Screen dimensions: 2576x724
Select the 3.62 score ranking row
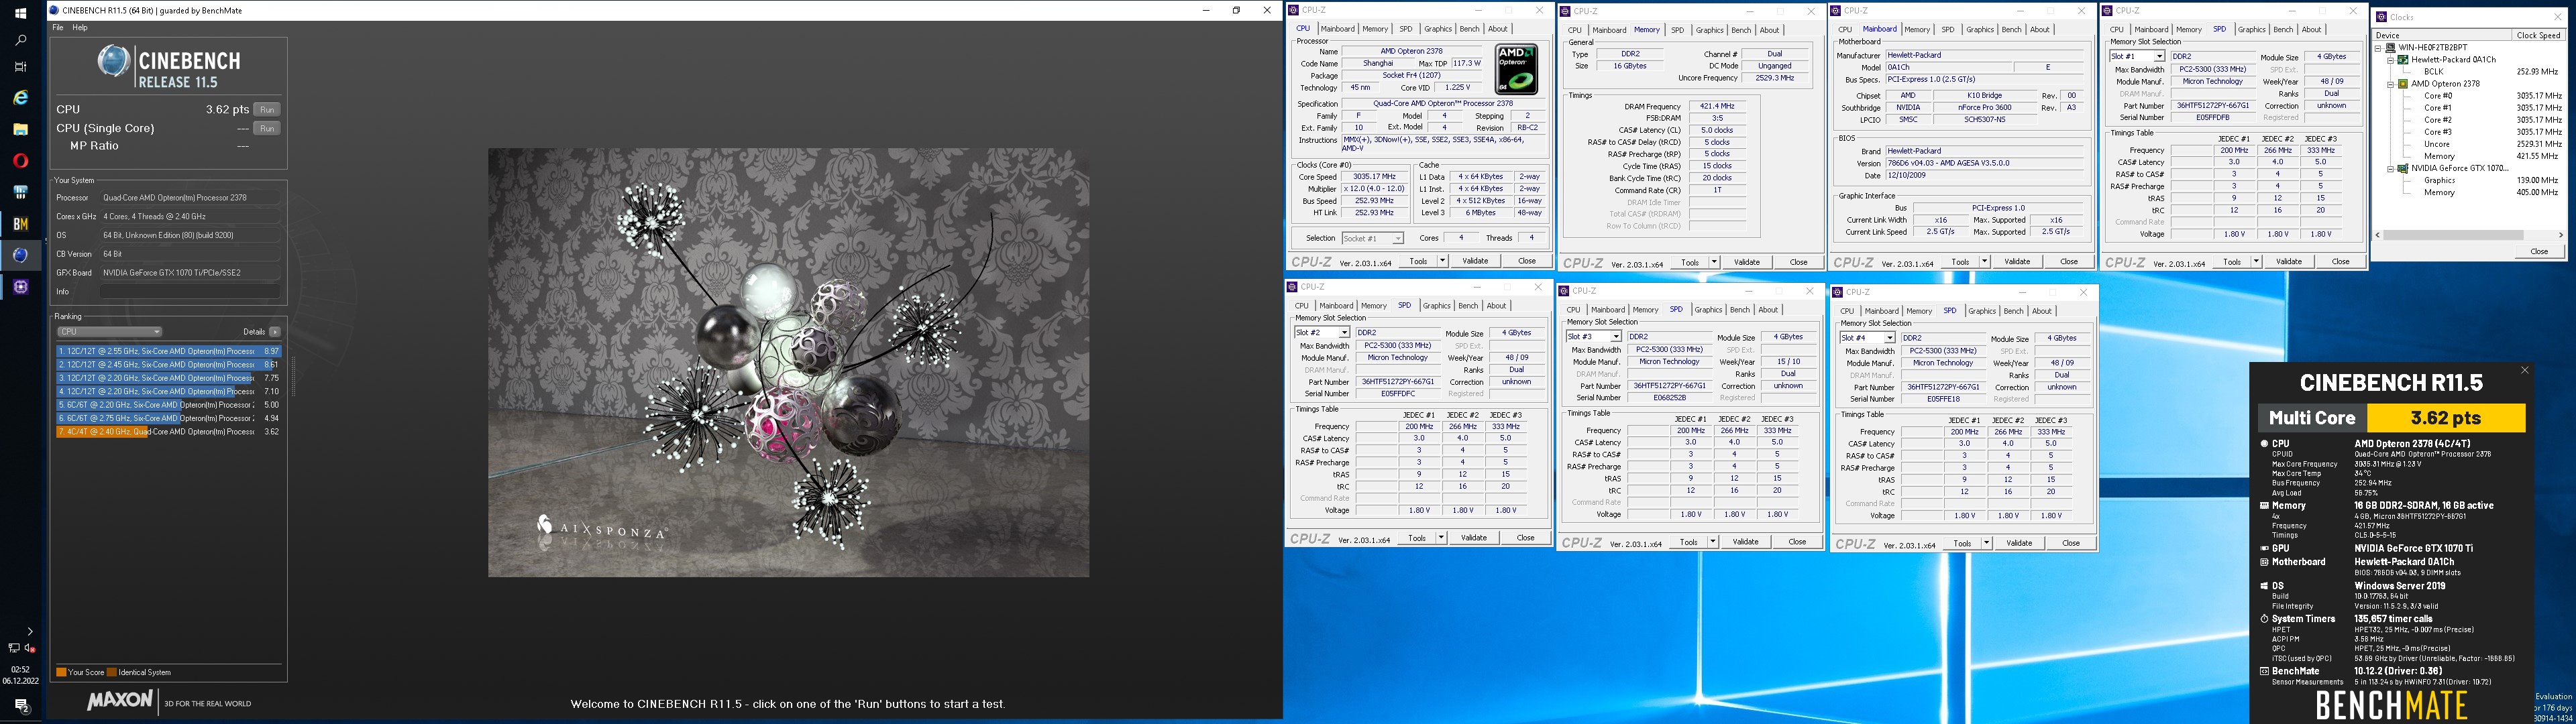[x=169, y=432]
